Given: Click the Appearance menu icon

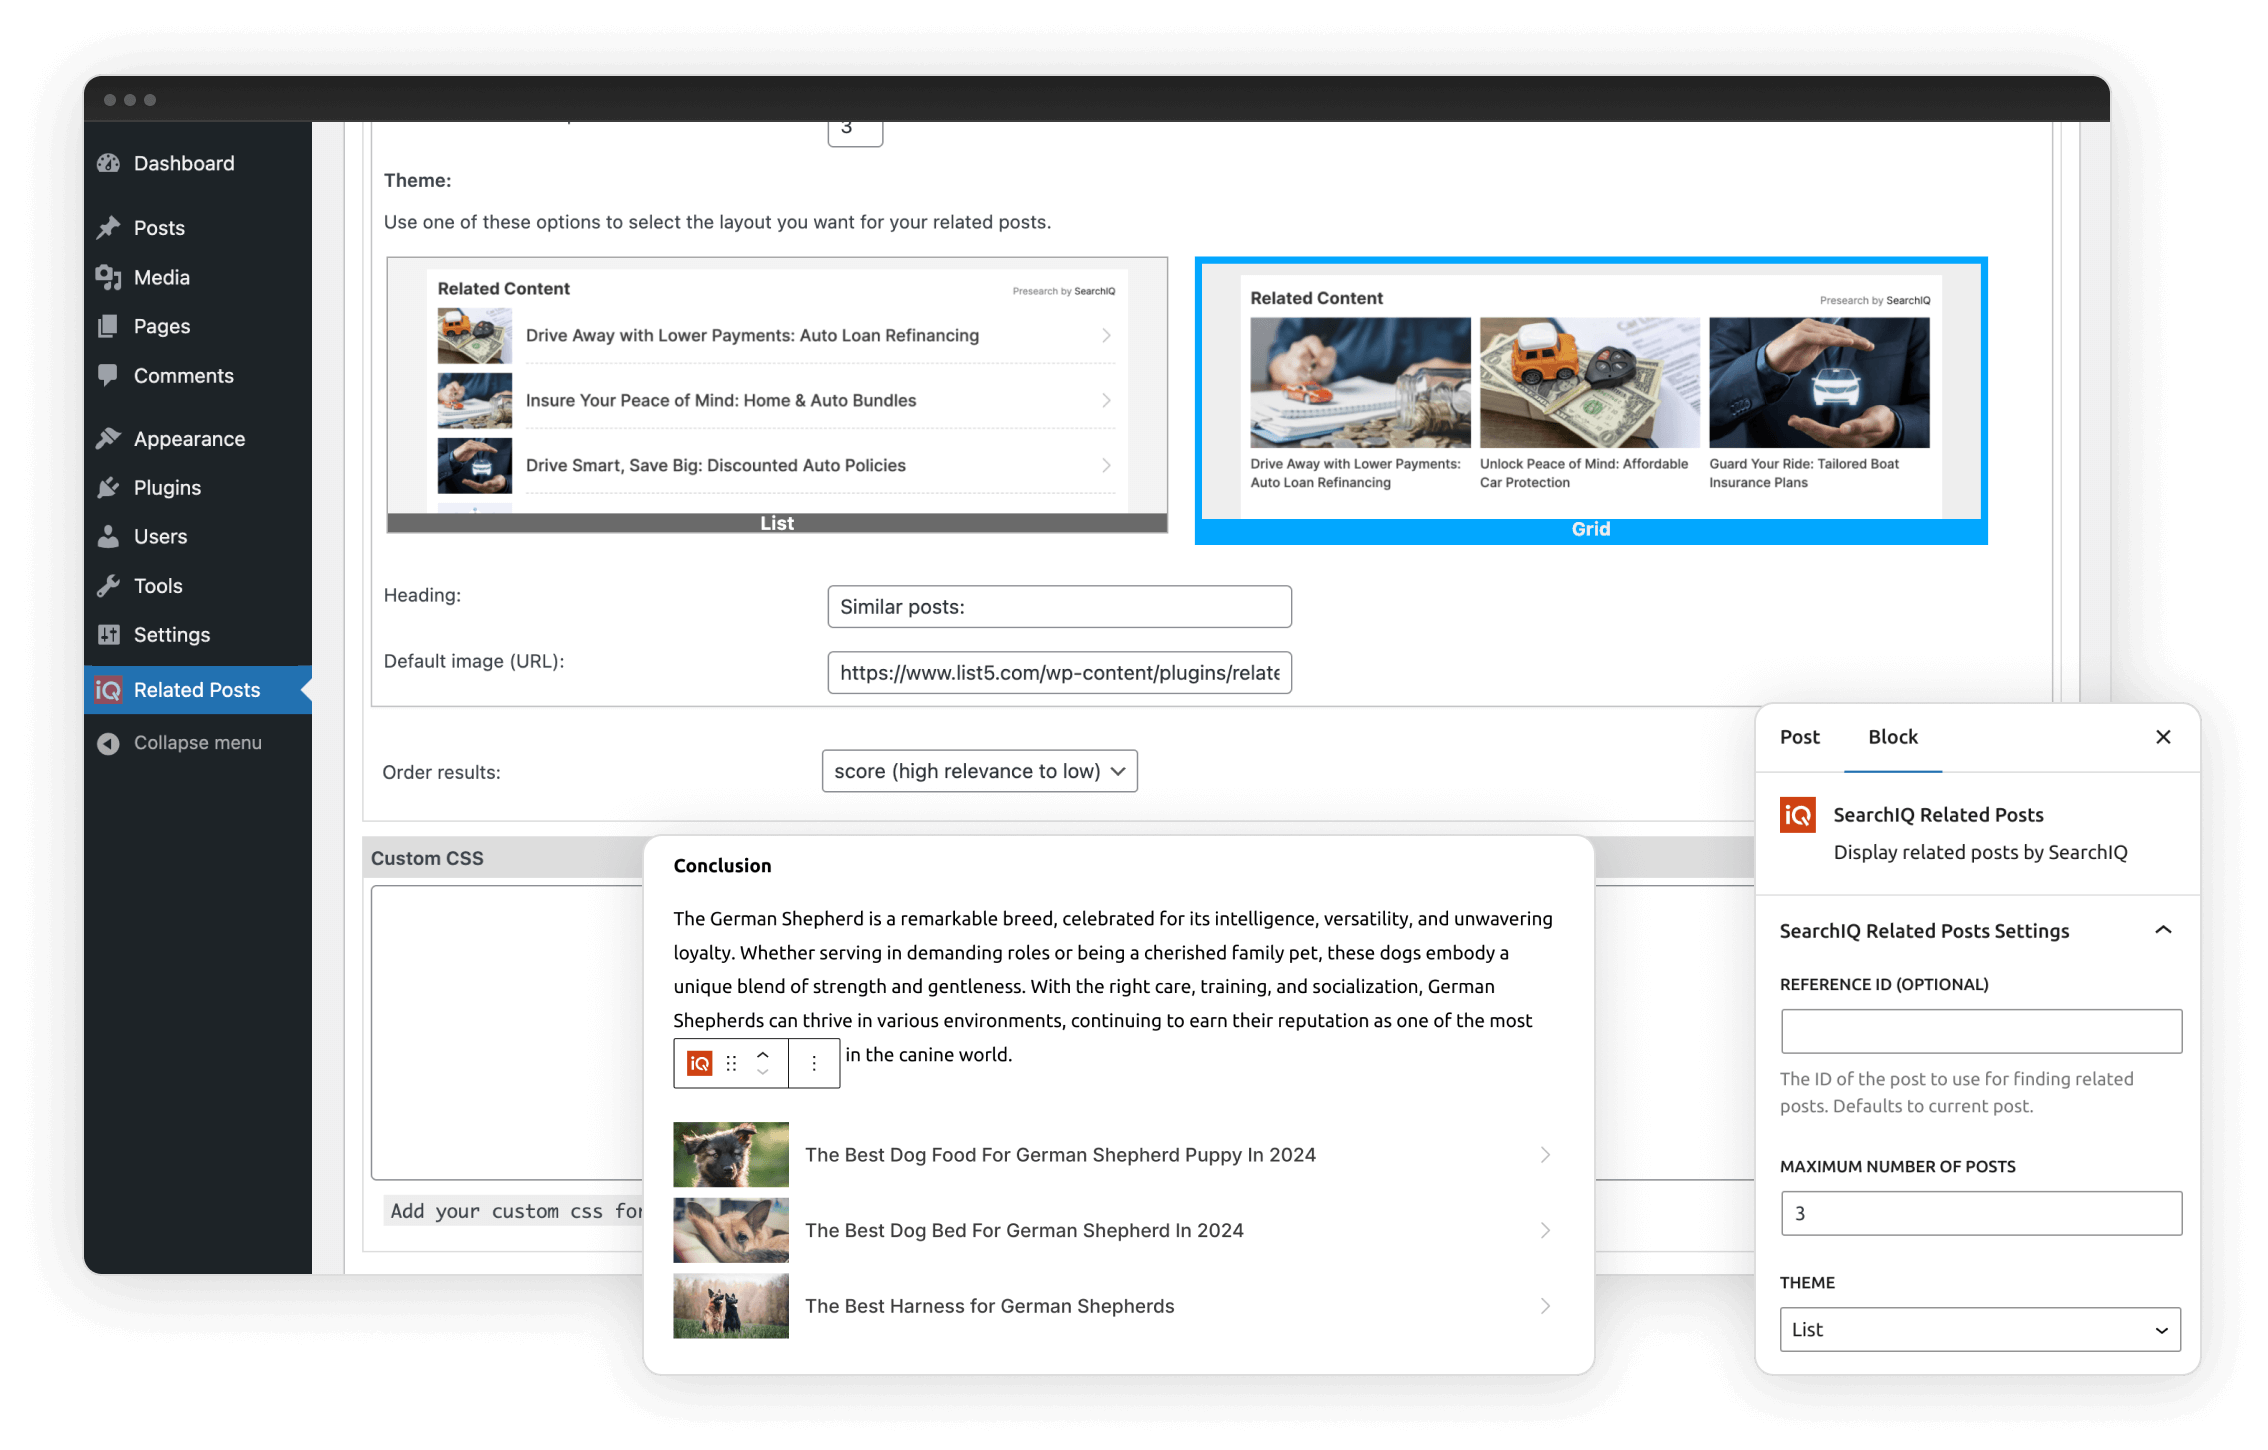Looking at the screenshot, I should click(111, 436).
